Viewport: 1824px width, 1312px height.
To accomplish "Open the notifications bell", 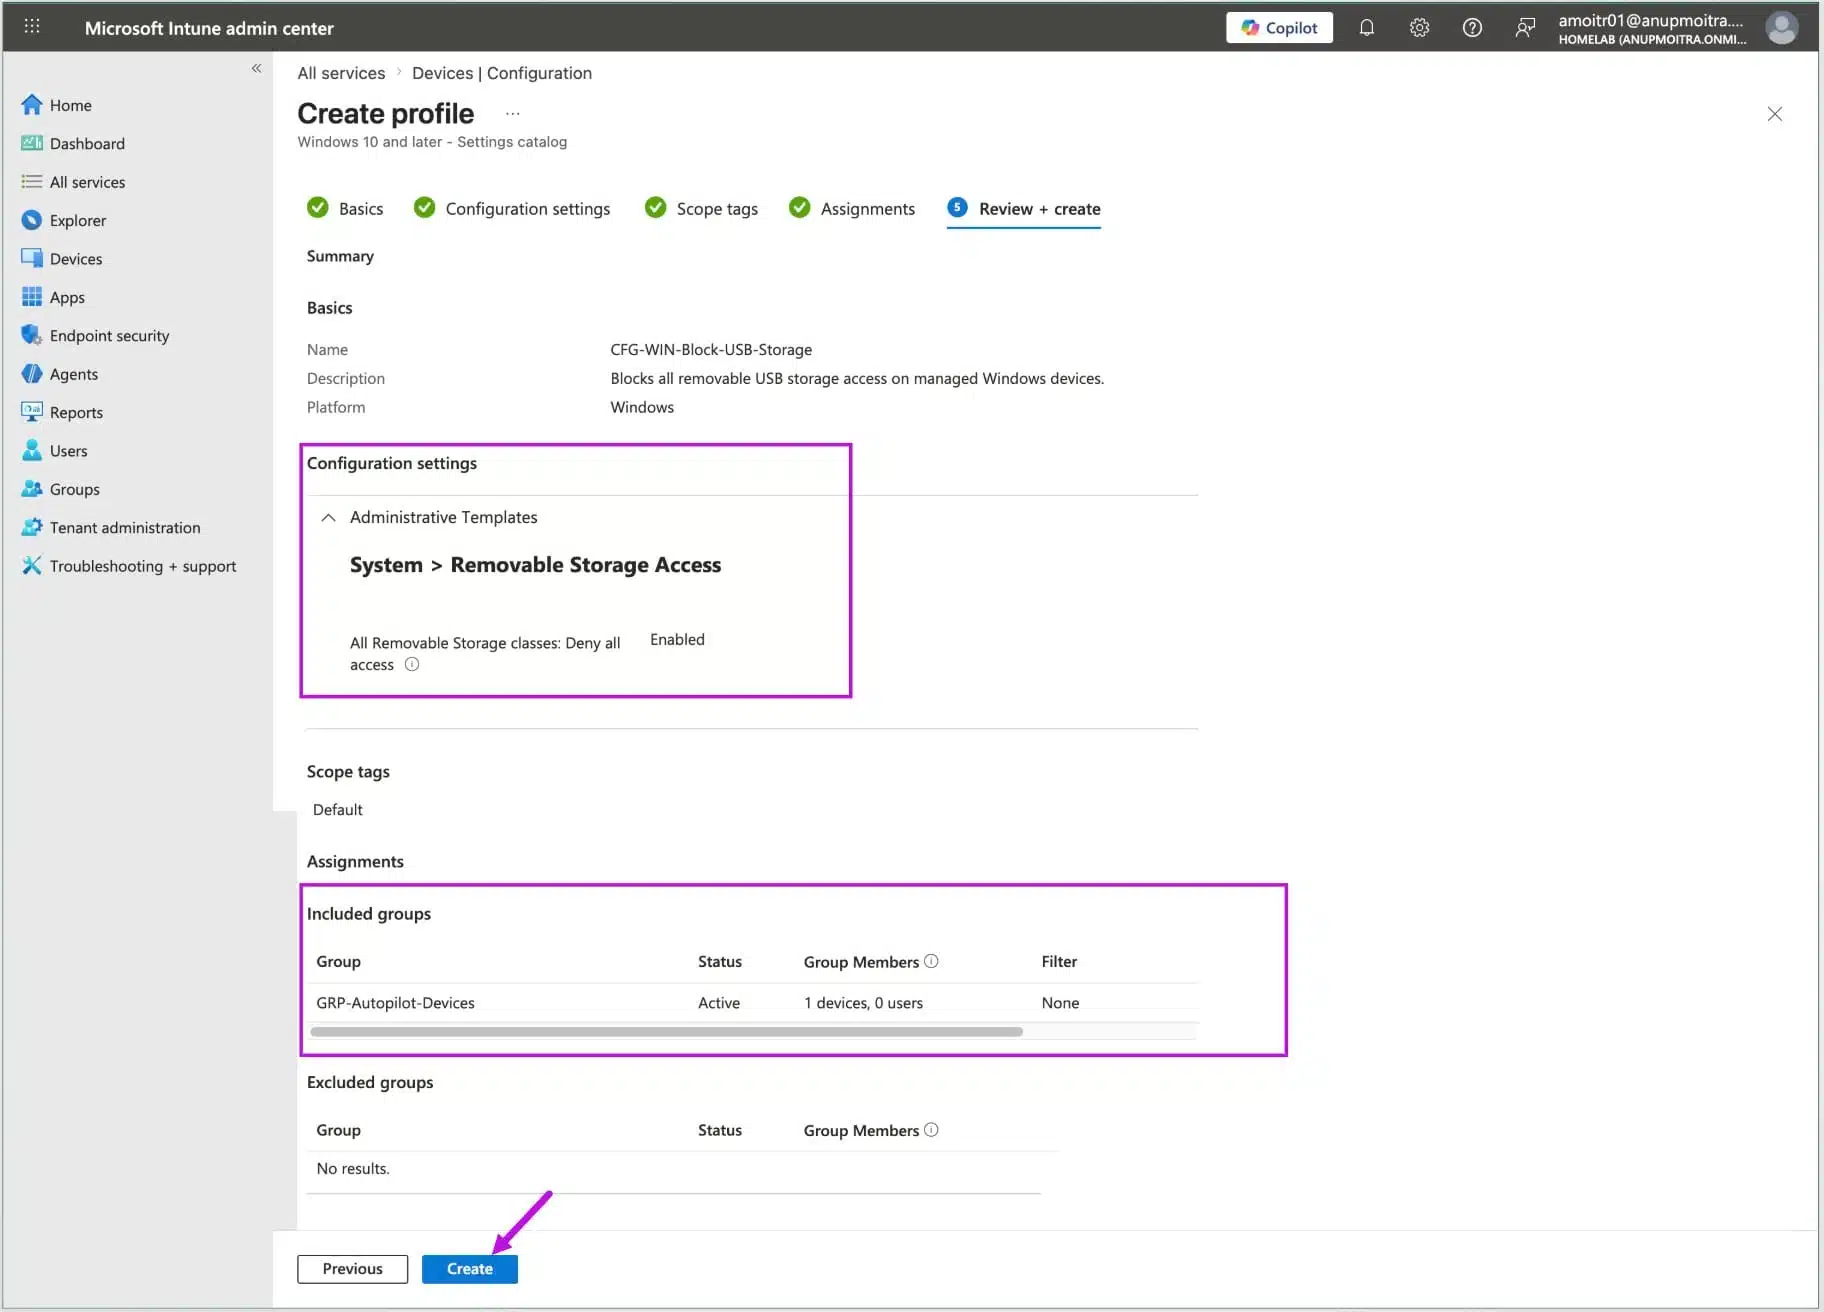I will click(1366, 28).
